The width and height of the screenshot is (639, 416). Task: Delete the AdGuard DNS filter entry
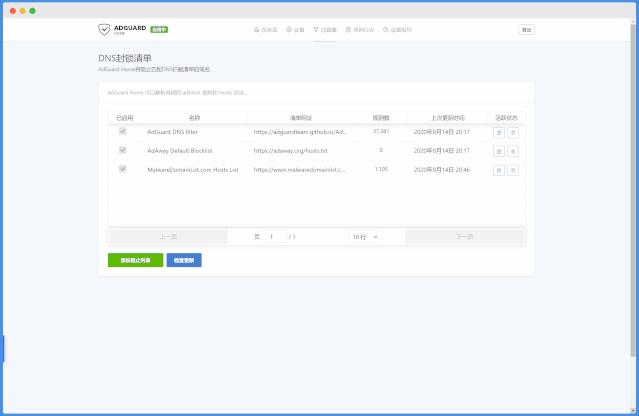(x=513, y=132)
